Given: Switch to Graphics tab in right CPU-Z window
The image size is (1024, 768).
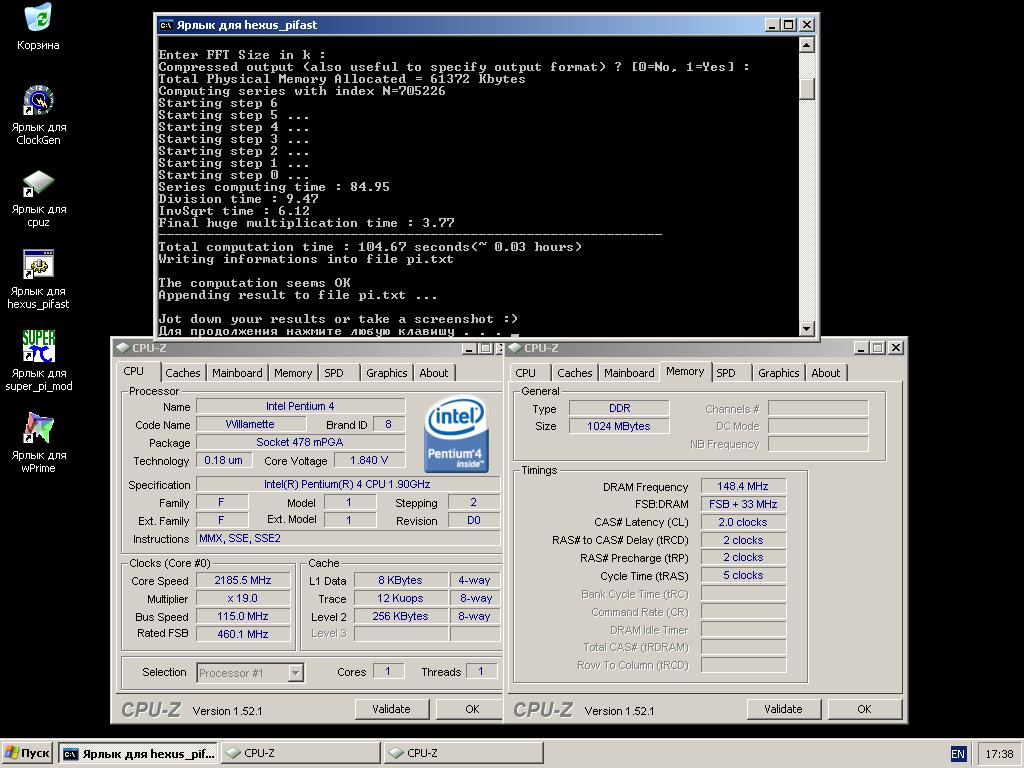Looking at the screenshot, I should 778,373.
